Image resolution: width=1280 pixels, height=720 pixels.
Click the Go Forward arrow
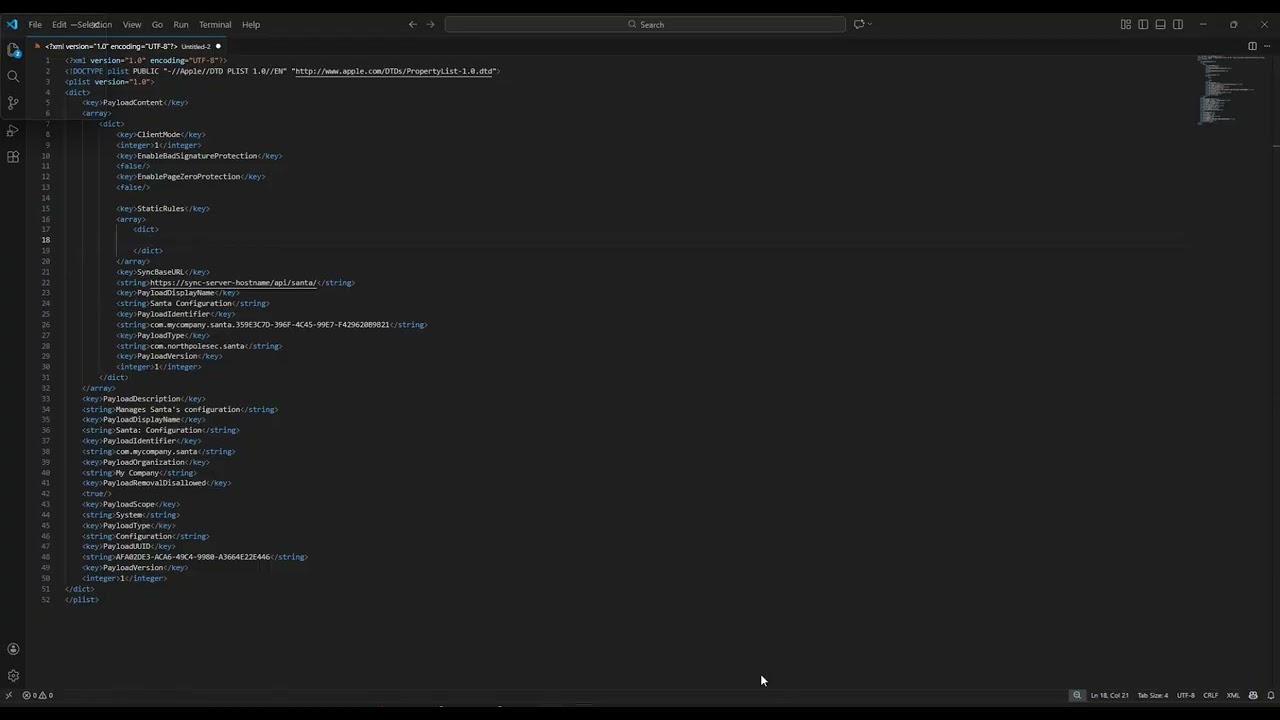pos(431,24)
